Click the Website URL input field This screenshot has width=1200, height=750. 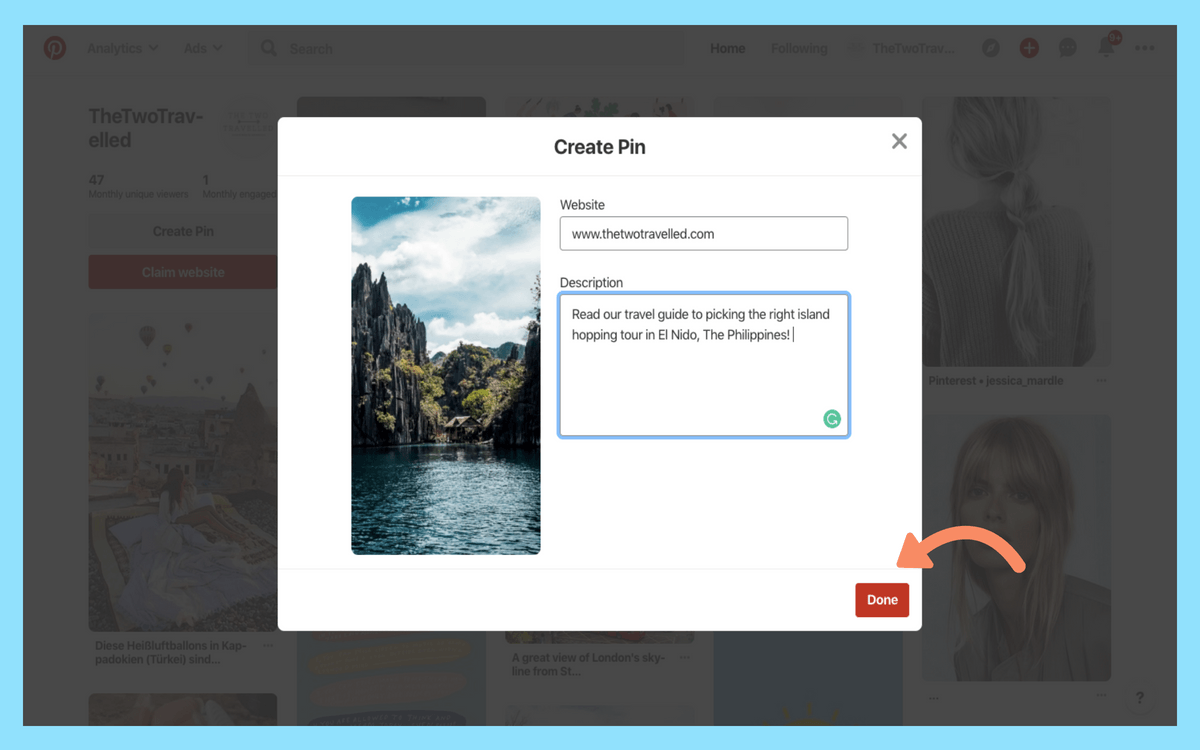[x=704, y=233]
